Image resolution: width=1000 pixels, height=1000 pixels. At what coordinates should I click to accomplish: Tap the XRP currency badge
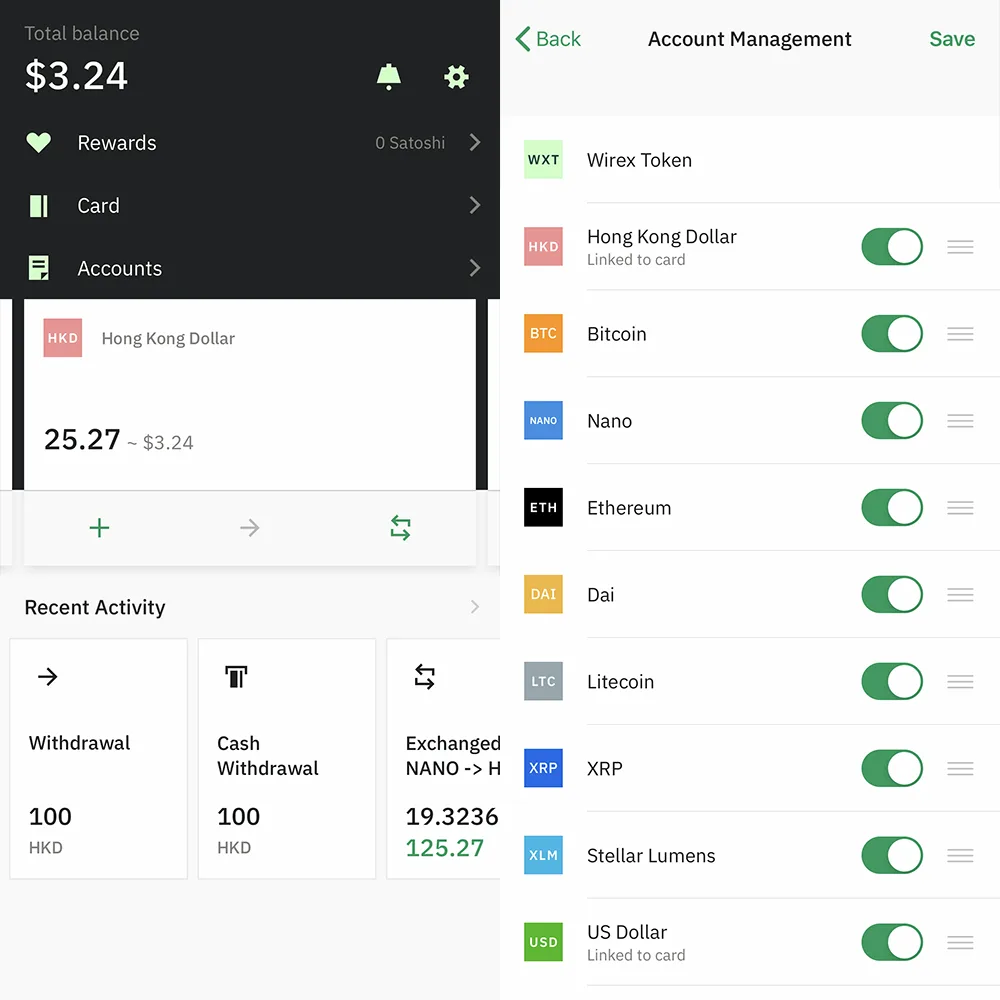[543, 768]
